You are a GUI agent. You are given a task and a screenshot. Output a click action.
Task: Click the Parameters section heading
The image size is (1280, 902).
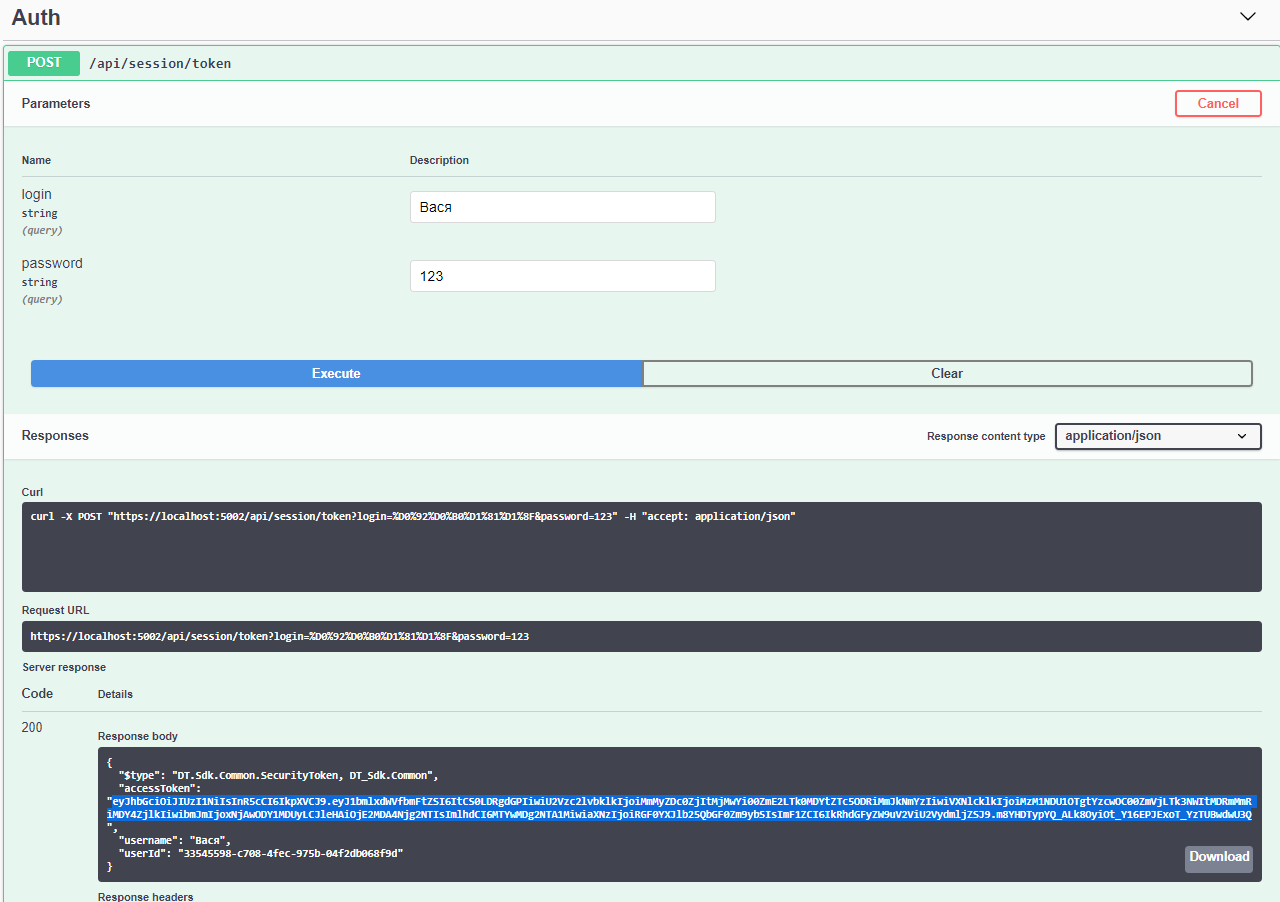point(56,104)
